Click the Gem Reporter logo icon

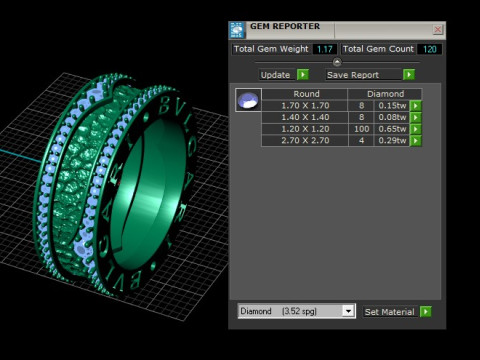[237, 30]
